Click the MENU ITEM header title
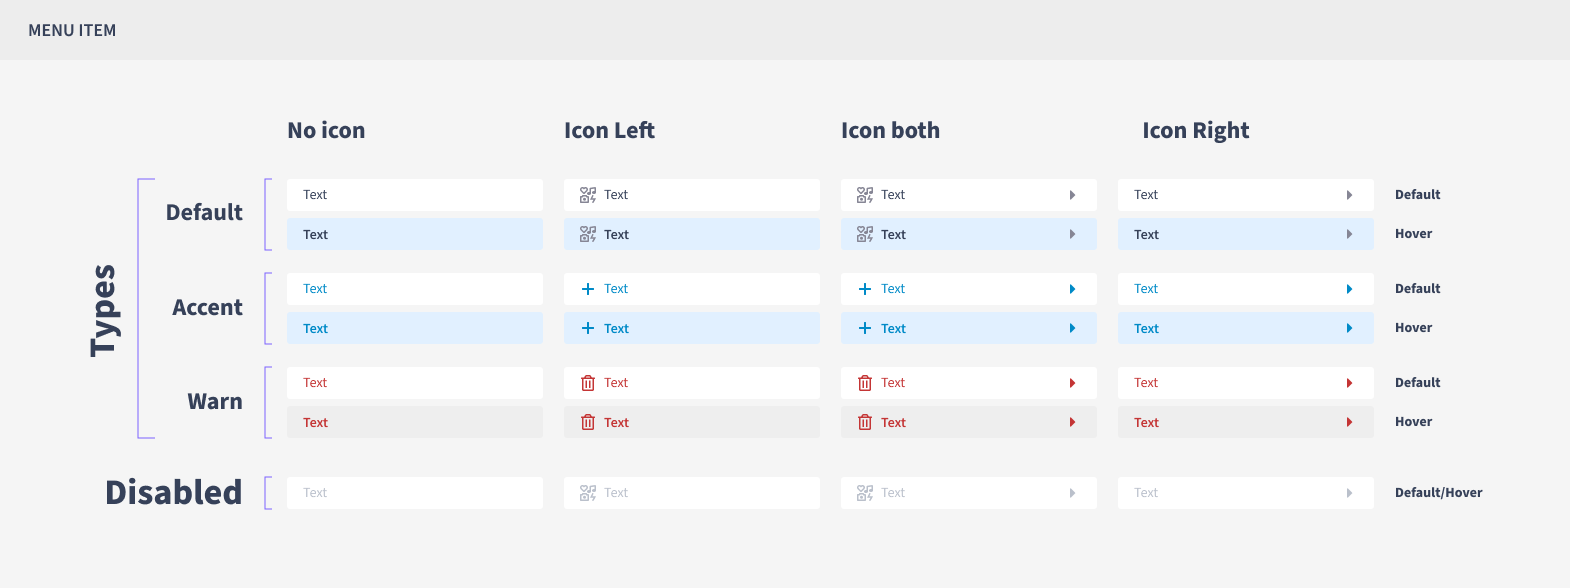 coord(72,31)
